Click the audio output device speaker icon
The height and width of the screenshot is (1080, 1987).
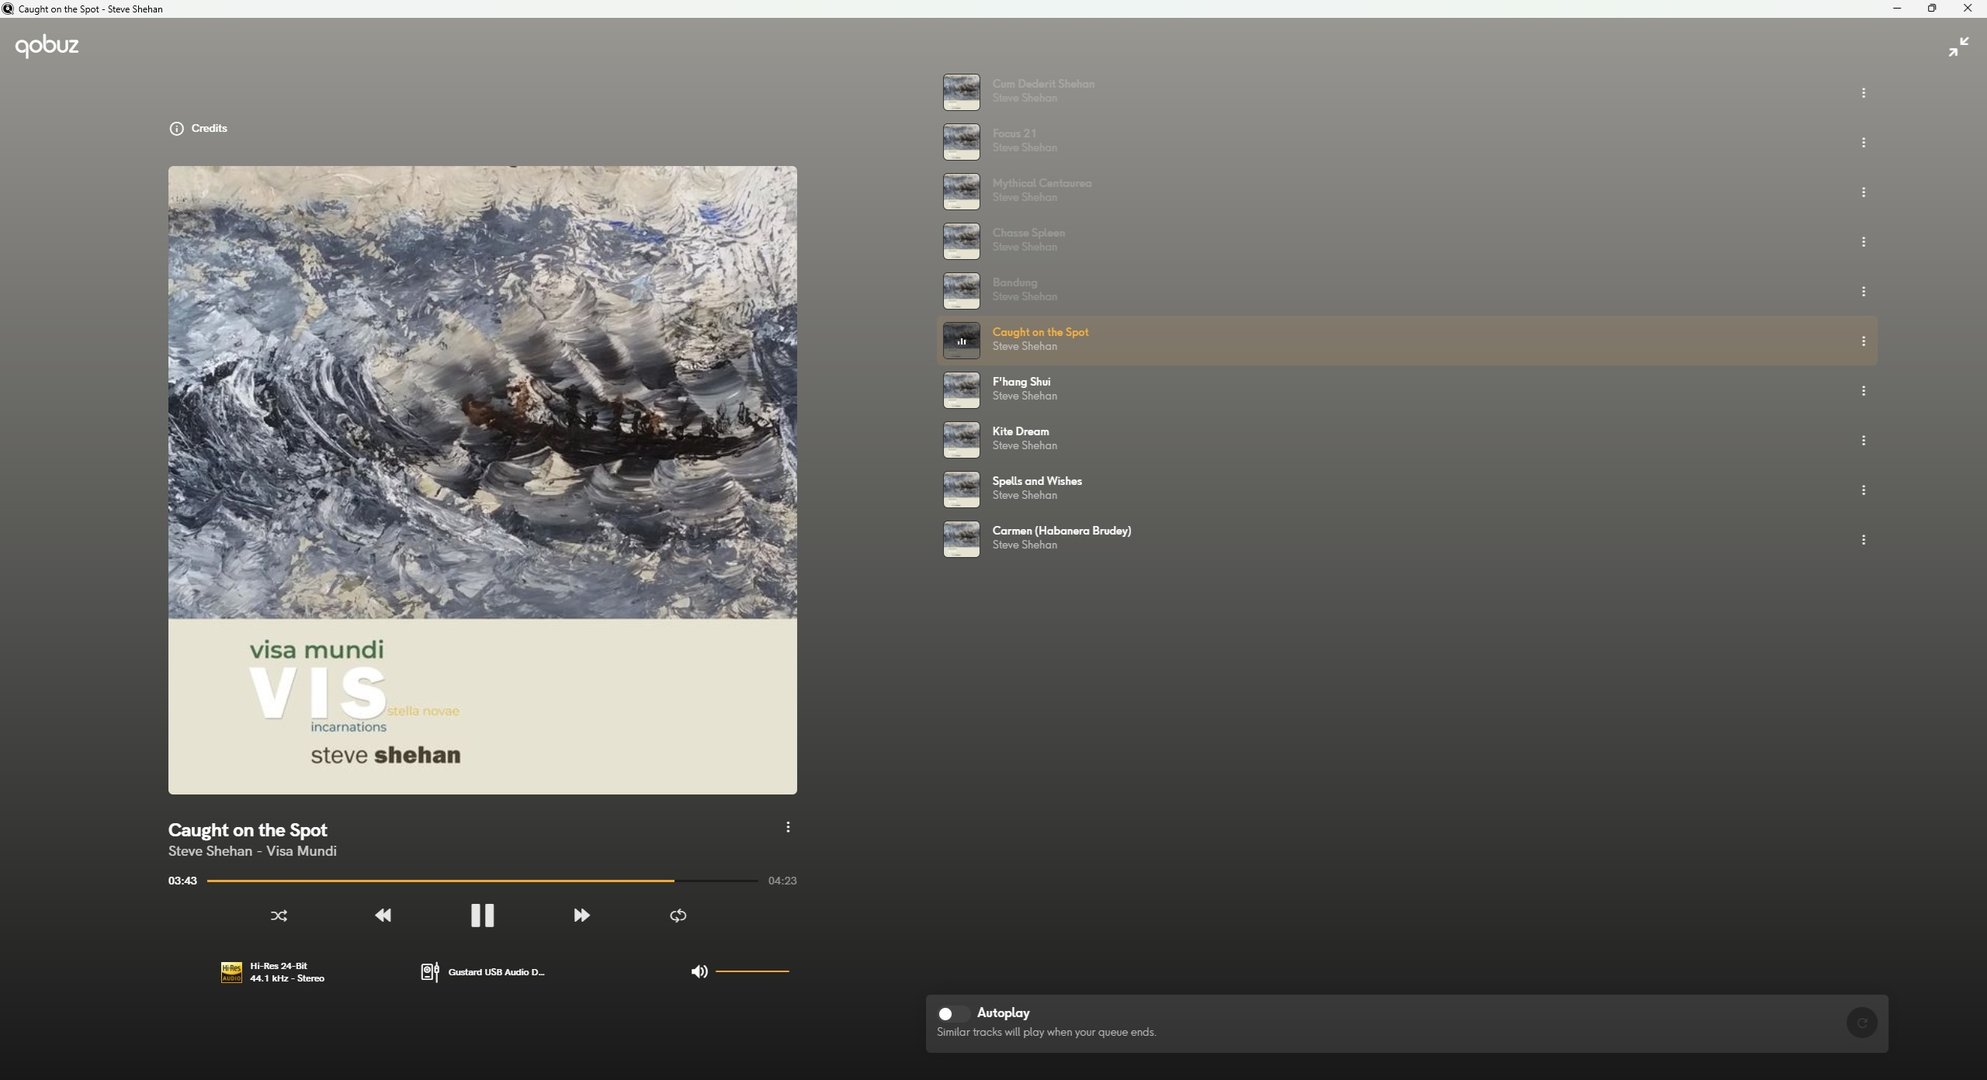(x=430, y=972)
